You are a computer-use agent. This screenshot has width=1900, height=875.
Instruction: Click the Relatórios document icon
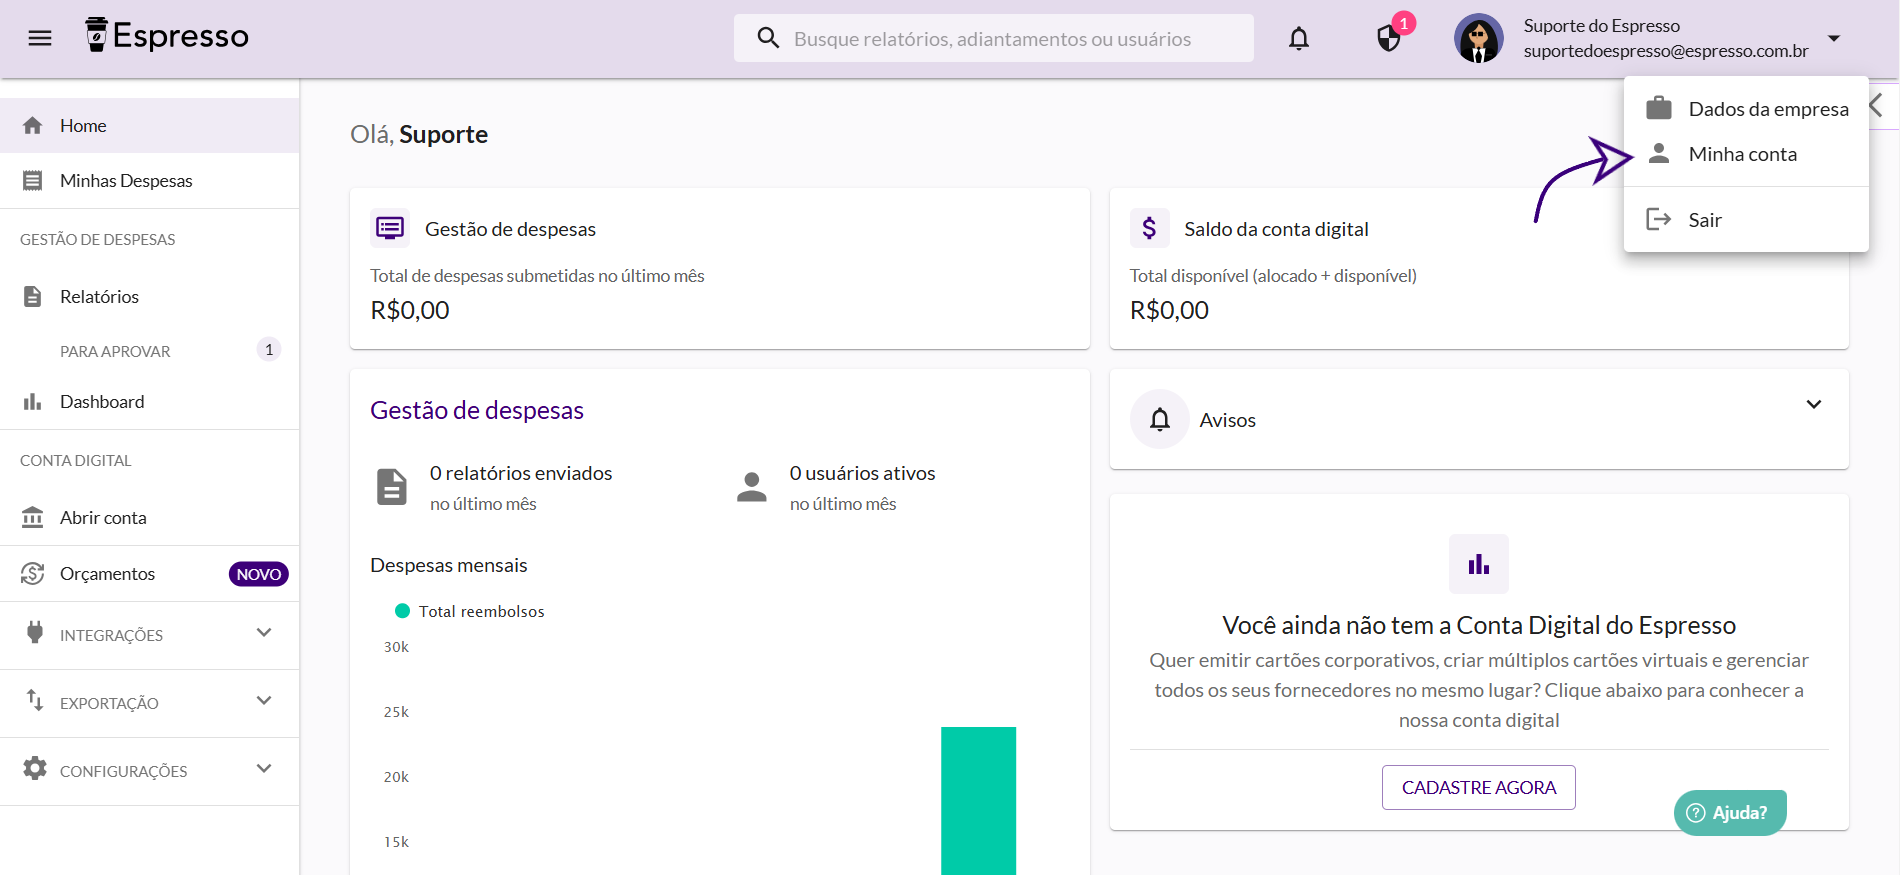pos(33,296)
